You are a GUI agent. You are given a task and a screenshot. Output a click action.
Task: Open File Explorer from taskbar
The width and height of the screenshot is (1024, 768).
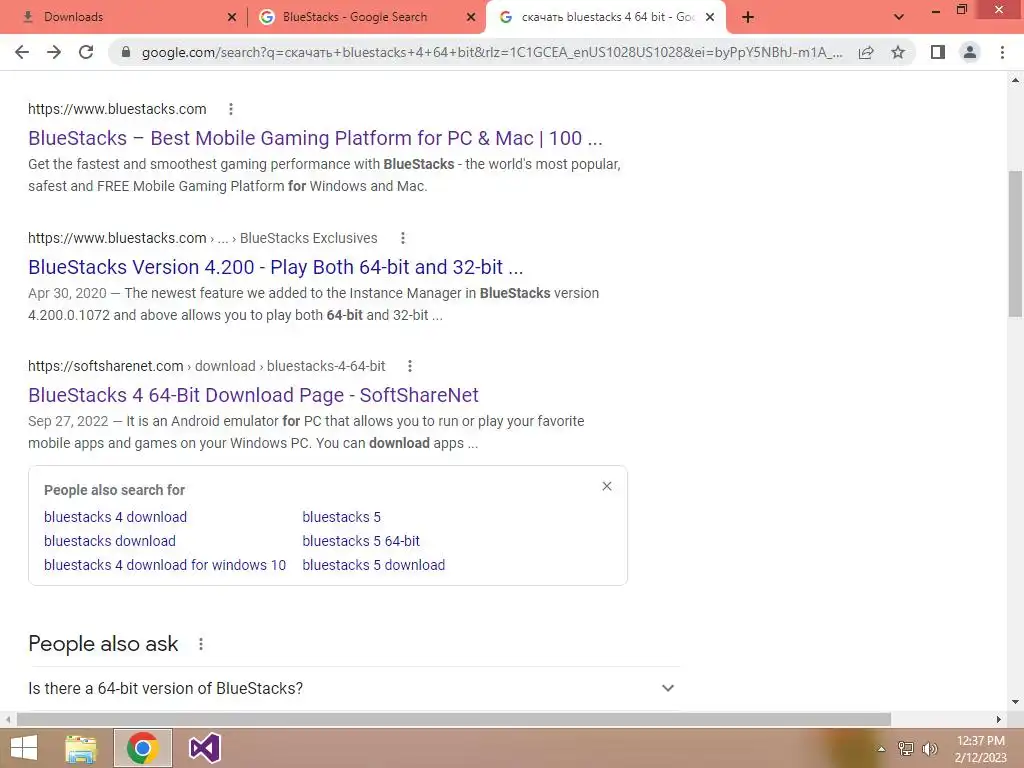click(x=81, y=748)
